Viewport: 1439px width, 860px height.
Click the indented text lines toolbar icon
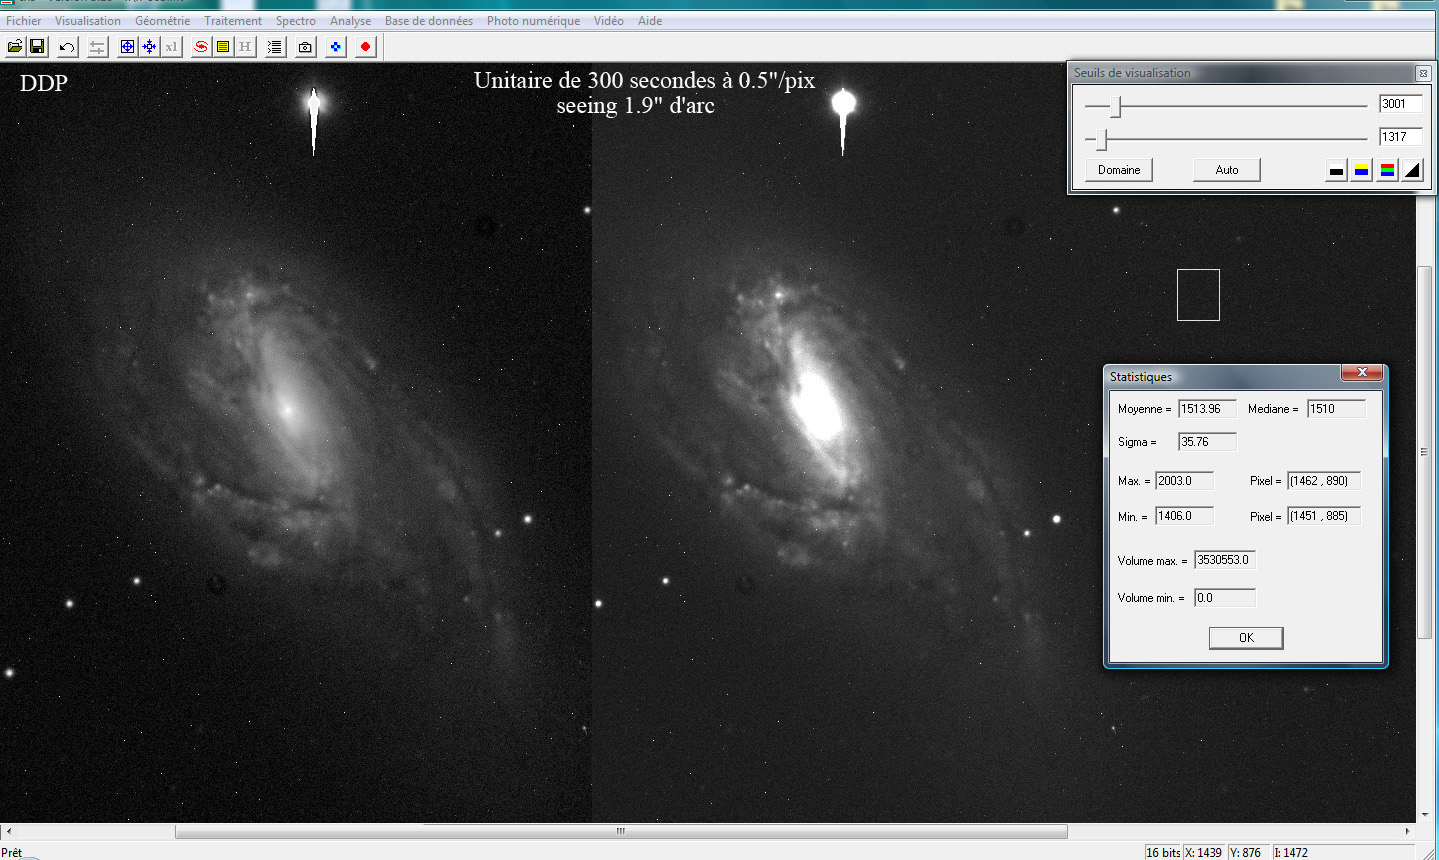coord(275,47)
